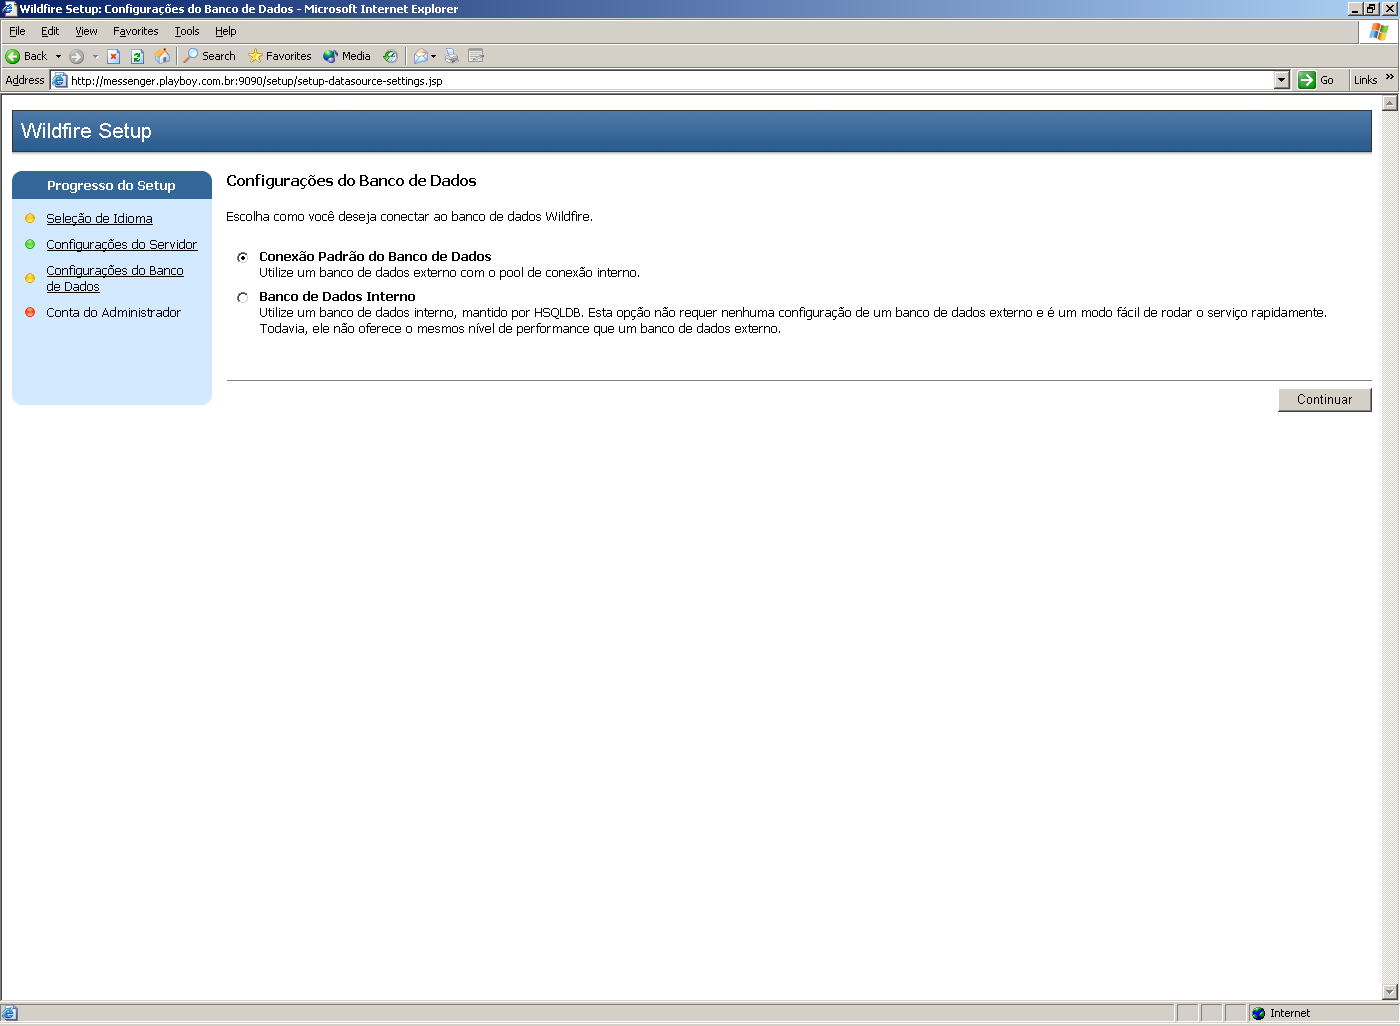Click the Progresso do Setup panel heading

pos(111,185)
